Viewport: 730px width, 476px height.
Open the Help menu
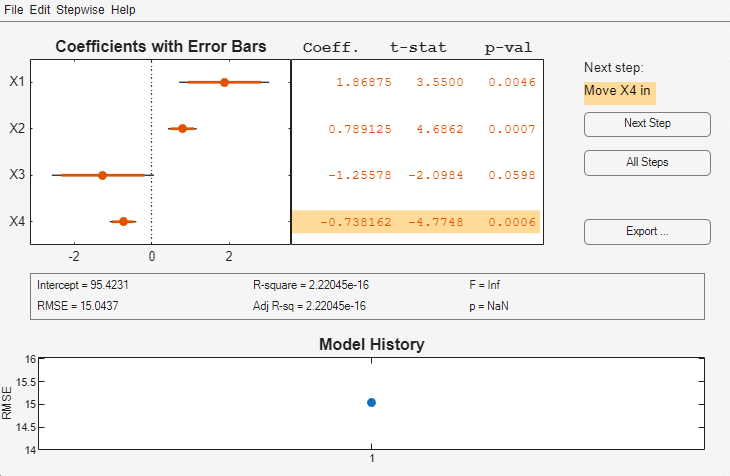pyautogui.click(x=124, y=10)
